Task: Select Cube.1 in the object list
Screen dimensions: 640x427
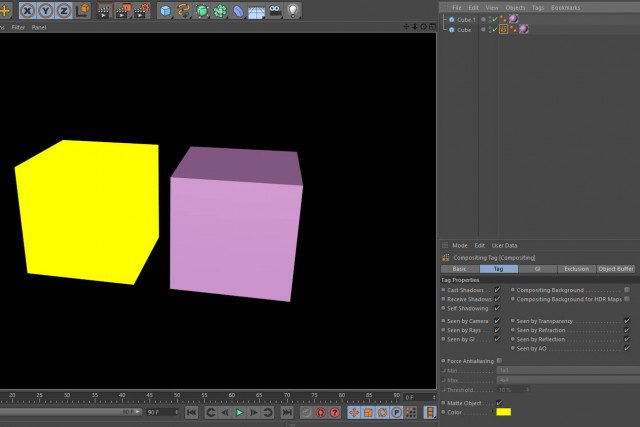Action: click(466, 20)
